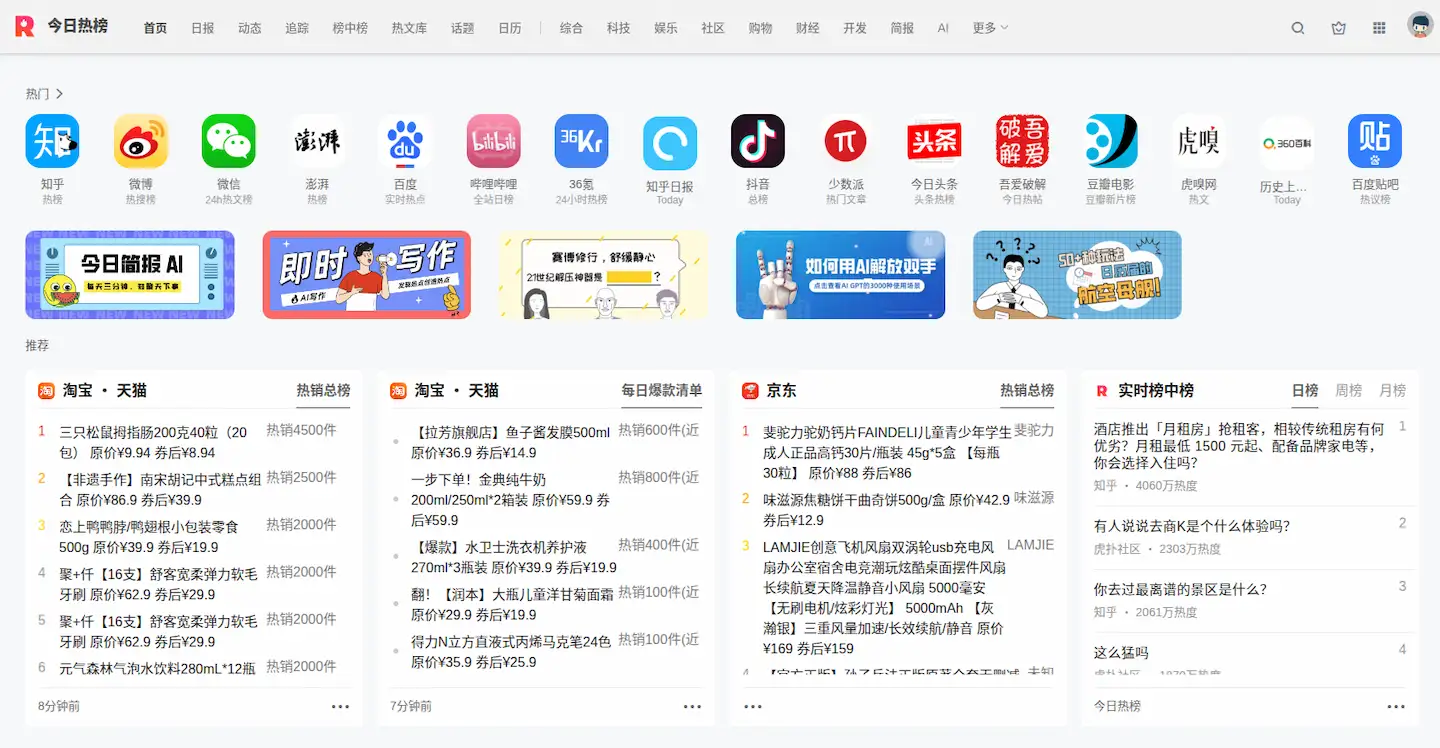Open the 赛博修行 舒缓静心 banner
This screenshot has width=1440, height=748.
(x=604, y=275)
